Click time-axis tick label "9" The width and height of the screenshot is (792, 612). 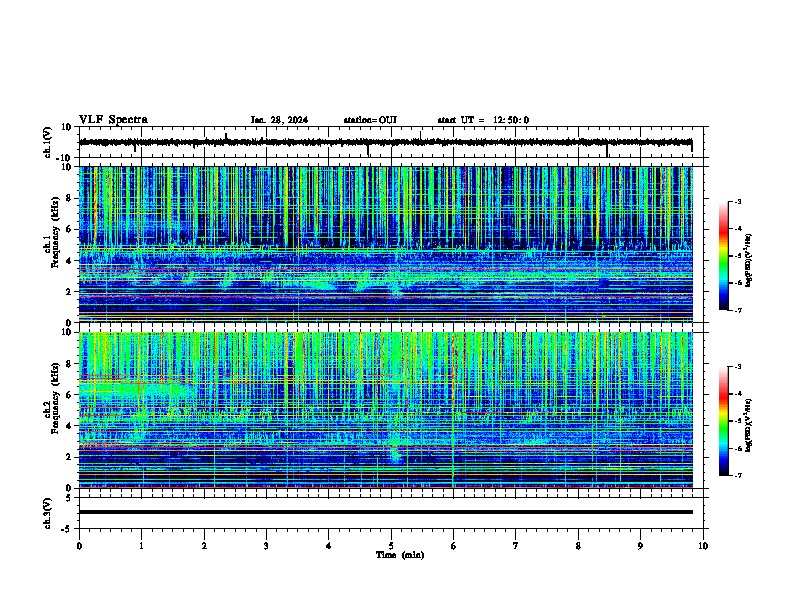(x=640, y=546)
